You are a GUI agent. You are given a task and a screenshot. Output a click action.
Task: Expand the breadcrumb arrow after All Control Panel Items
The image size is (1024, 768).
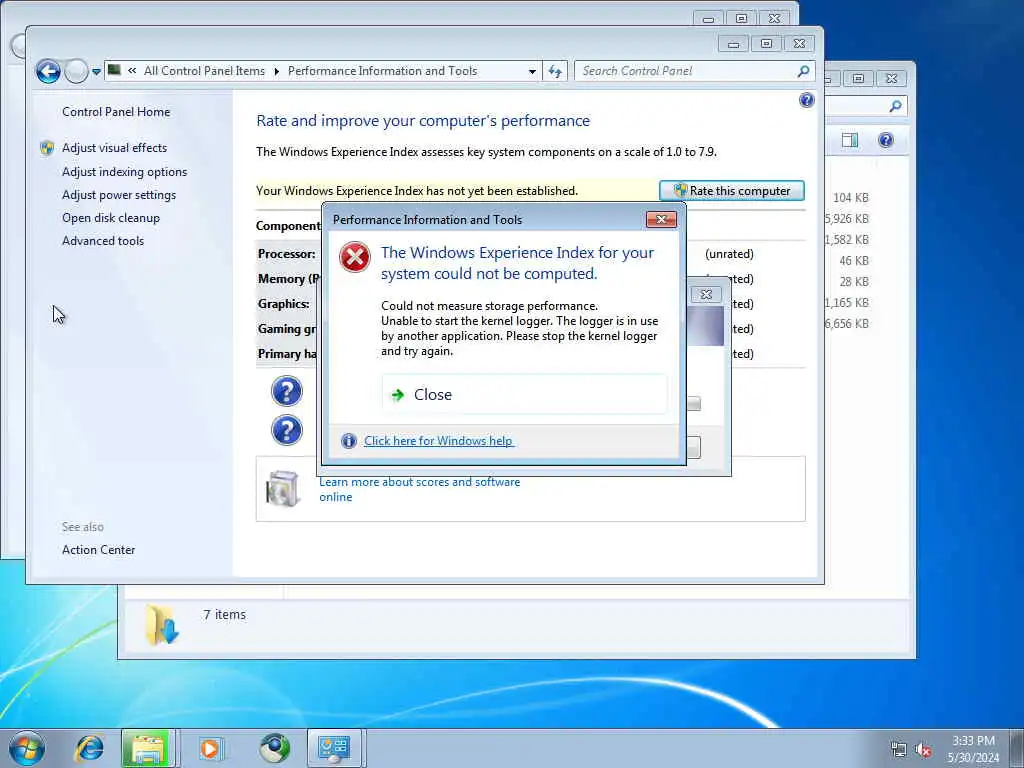[x=276, y=71]
